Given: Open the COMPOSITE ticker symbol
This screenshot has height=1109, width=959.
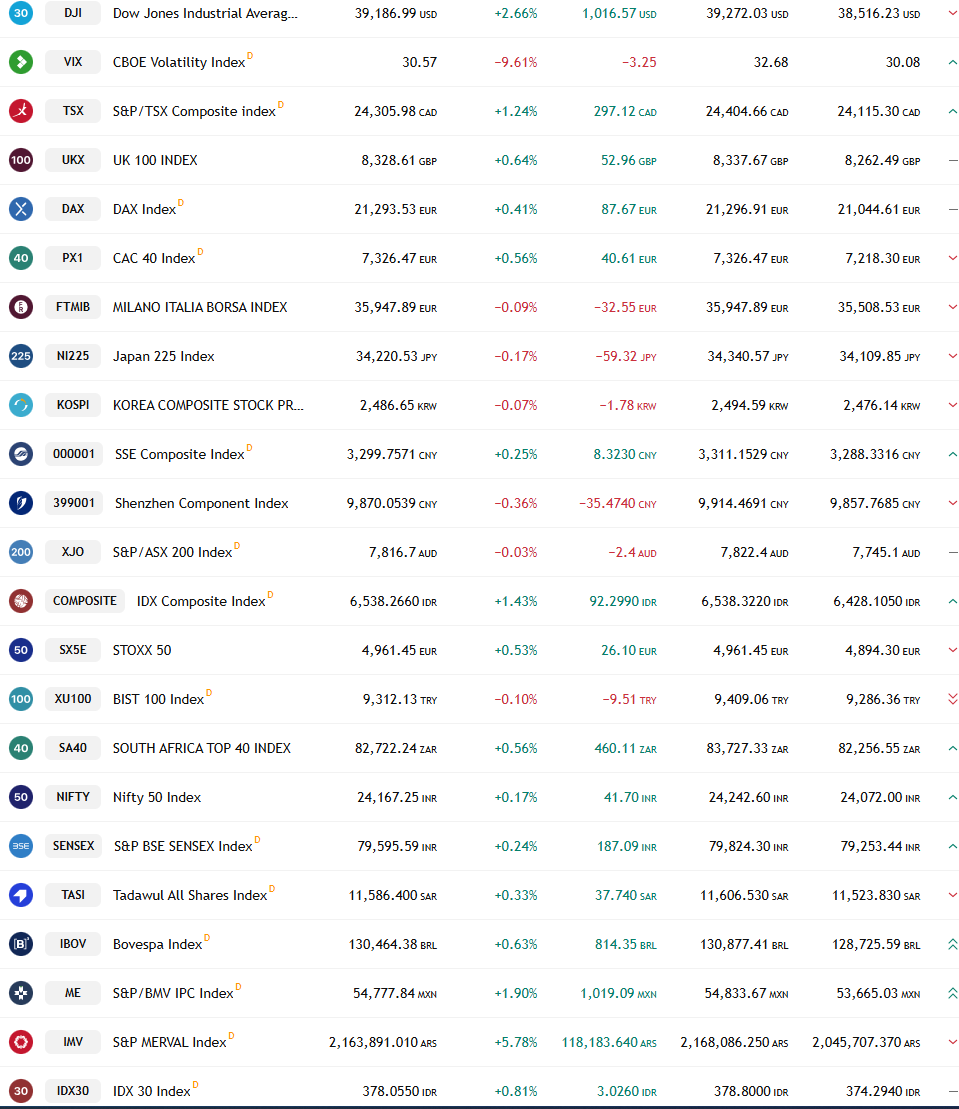Looking at the screenshot, I should pos(85,601).
